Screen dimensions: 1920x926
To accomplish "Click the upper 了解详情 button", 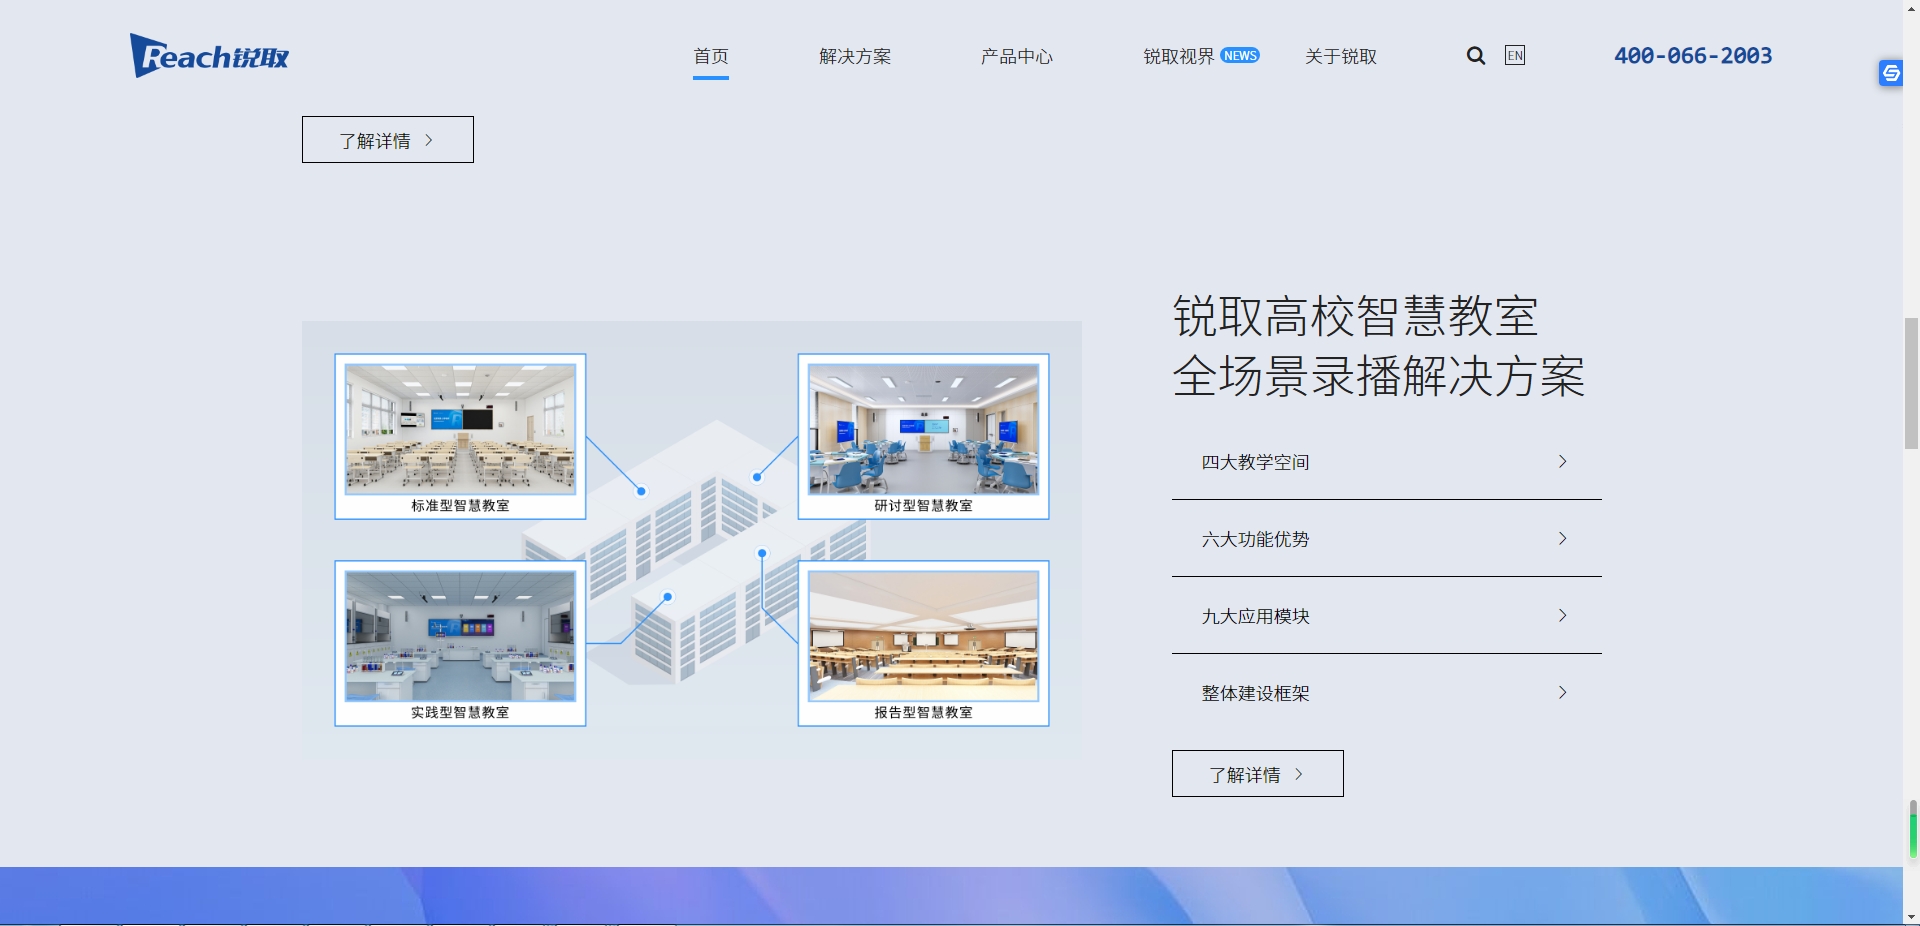I will click(x=388, y=140).
